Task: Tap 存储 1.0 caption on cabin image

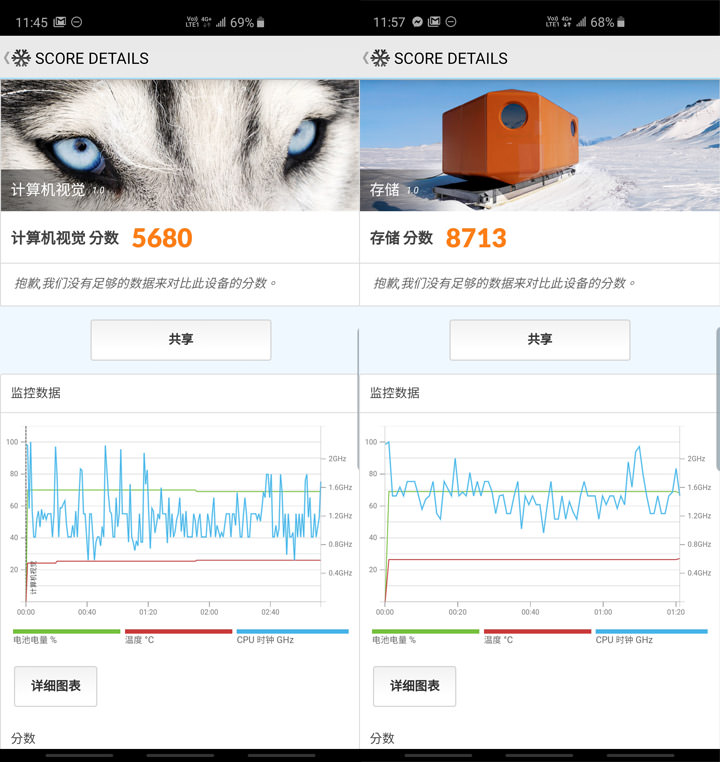Action: (394, 190)
